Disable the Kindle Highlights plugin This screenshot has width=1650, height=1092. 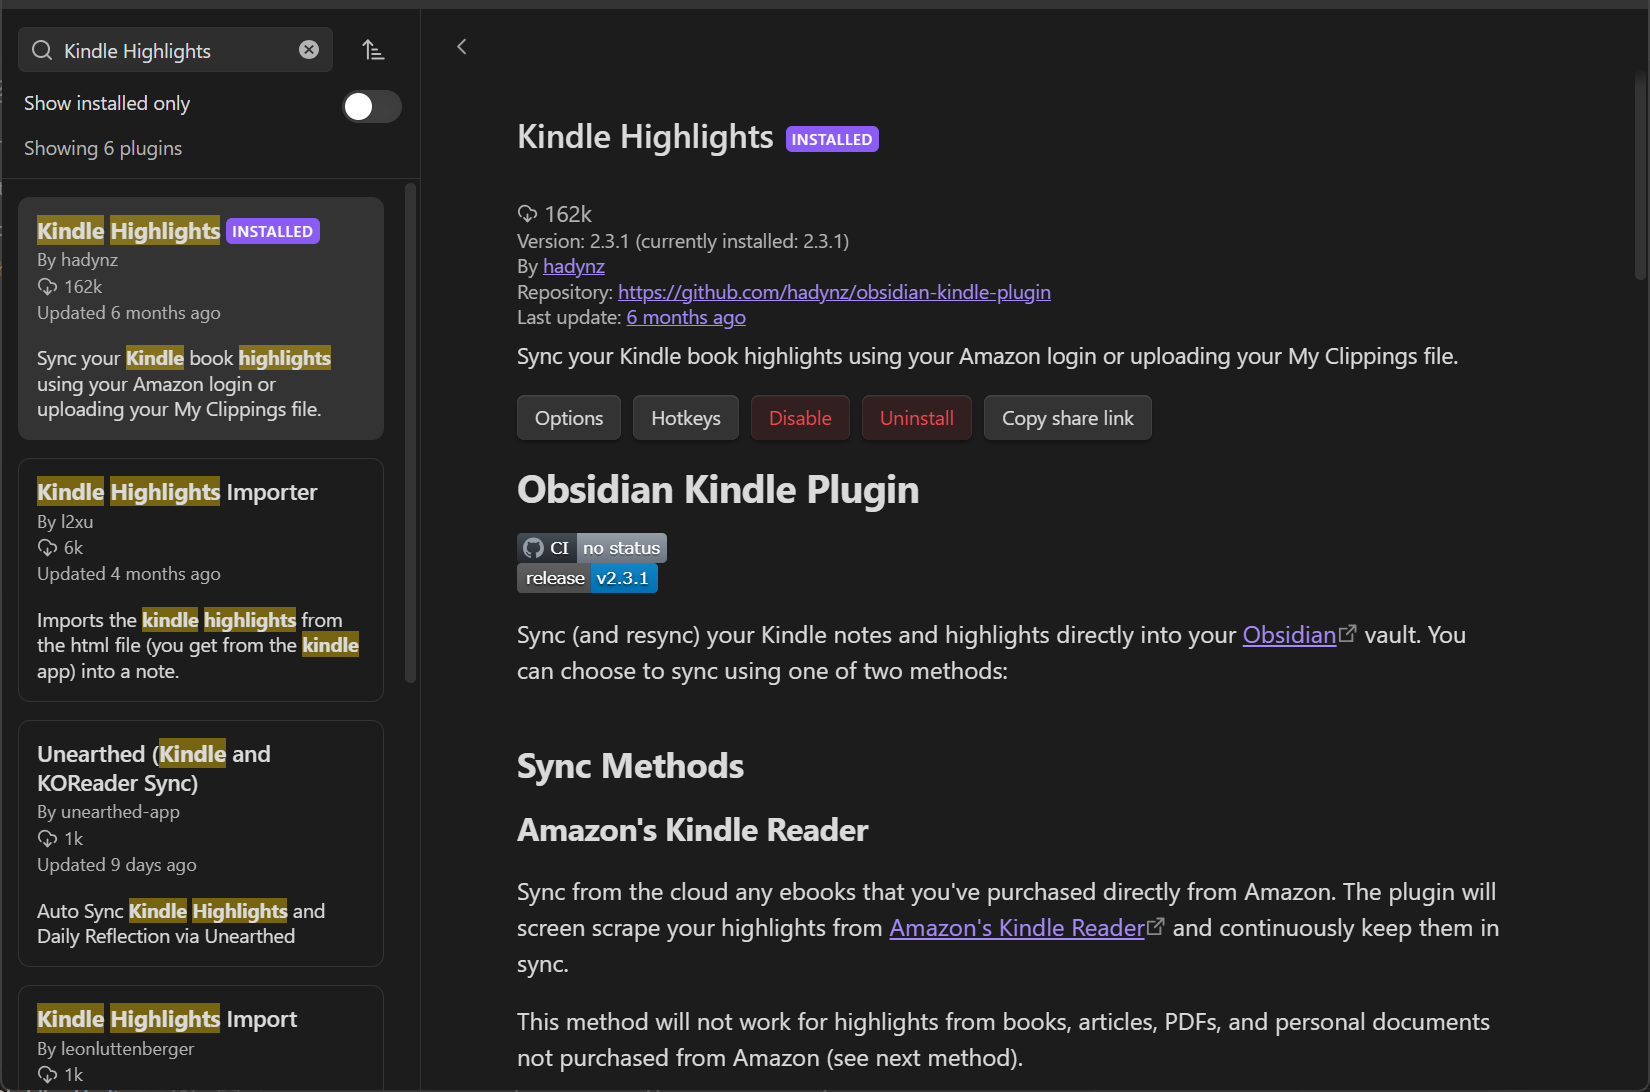(800, 418)
